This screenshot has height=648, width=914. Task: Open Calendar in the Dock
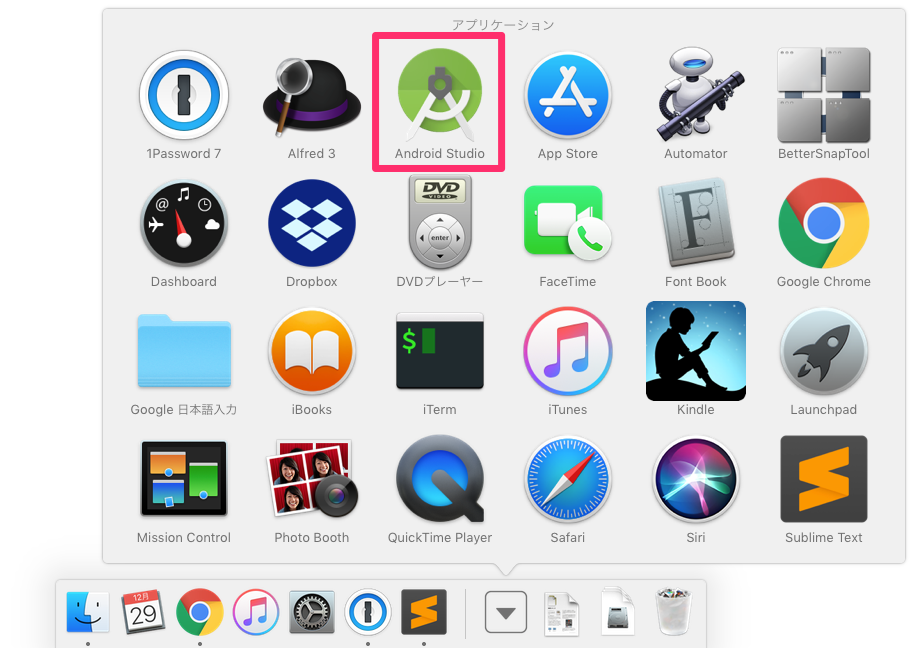(x=143, y=612)
